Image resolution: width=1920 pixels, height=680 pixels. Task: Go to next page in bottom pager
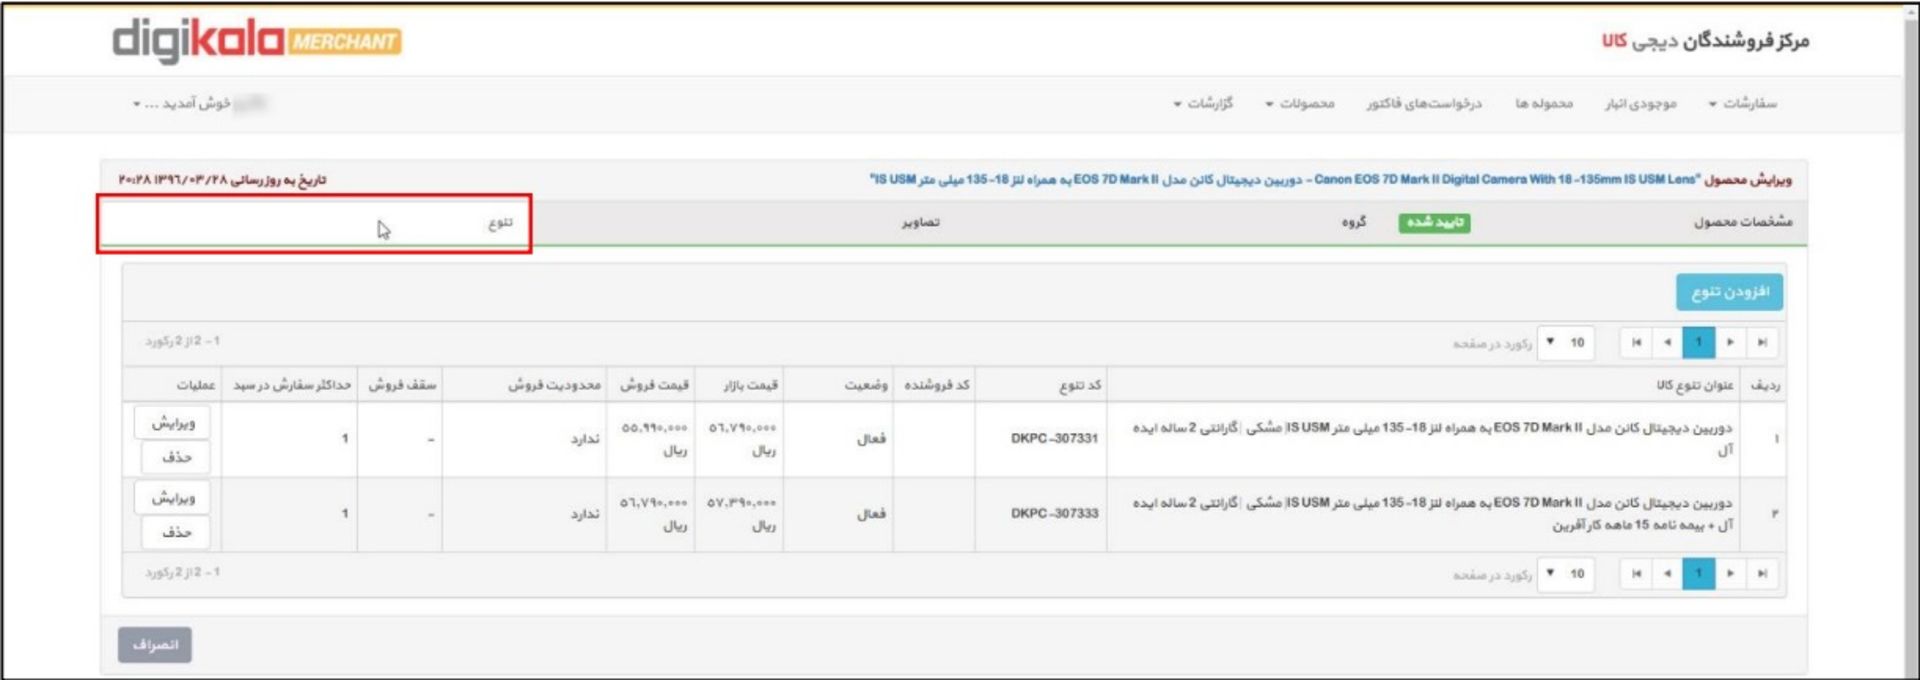click(x=1667, y=573)
